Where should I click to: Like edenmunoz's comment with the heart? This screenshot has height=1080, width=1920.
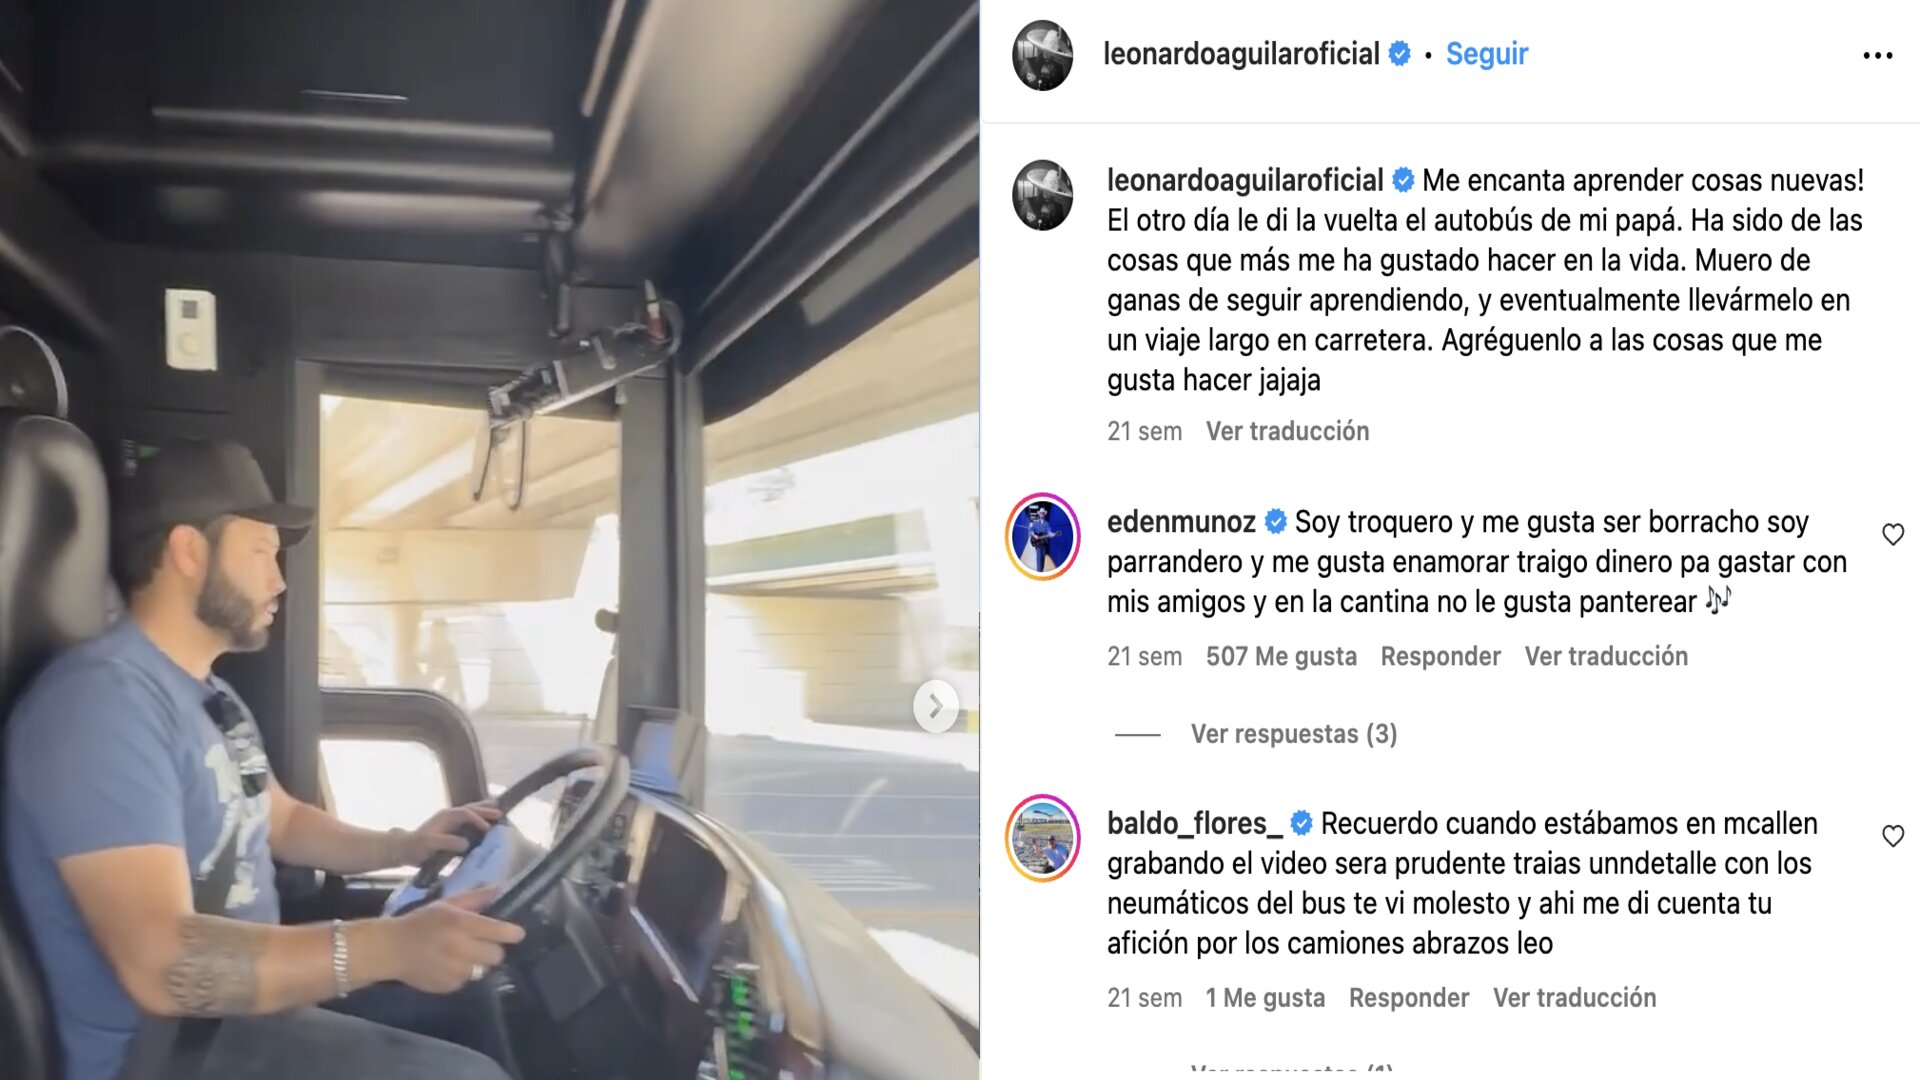click(x=1892, y=535)
